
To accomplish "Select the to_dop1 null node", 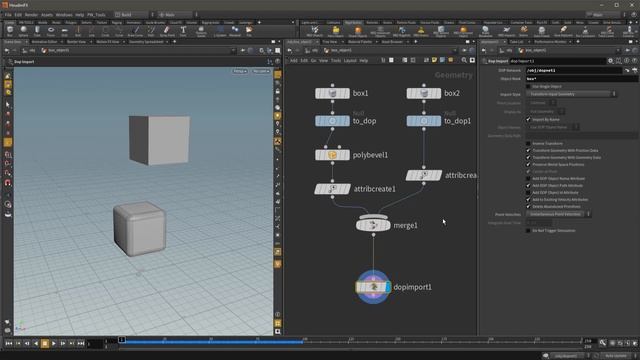I will pos(424,121).
